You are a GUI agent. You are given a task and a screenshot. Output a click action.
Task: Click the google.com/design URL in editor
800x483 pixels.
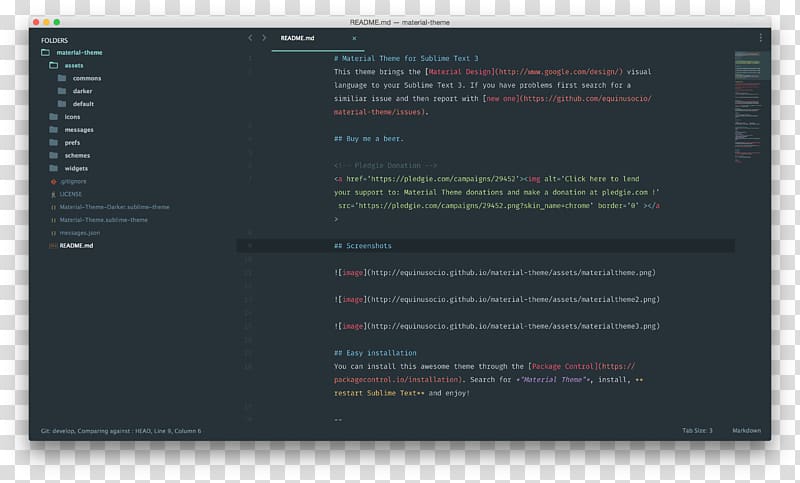click(x=559, y=72)
